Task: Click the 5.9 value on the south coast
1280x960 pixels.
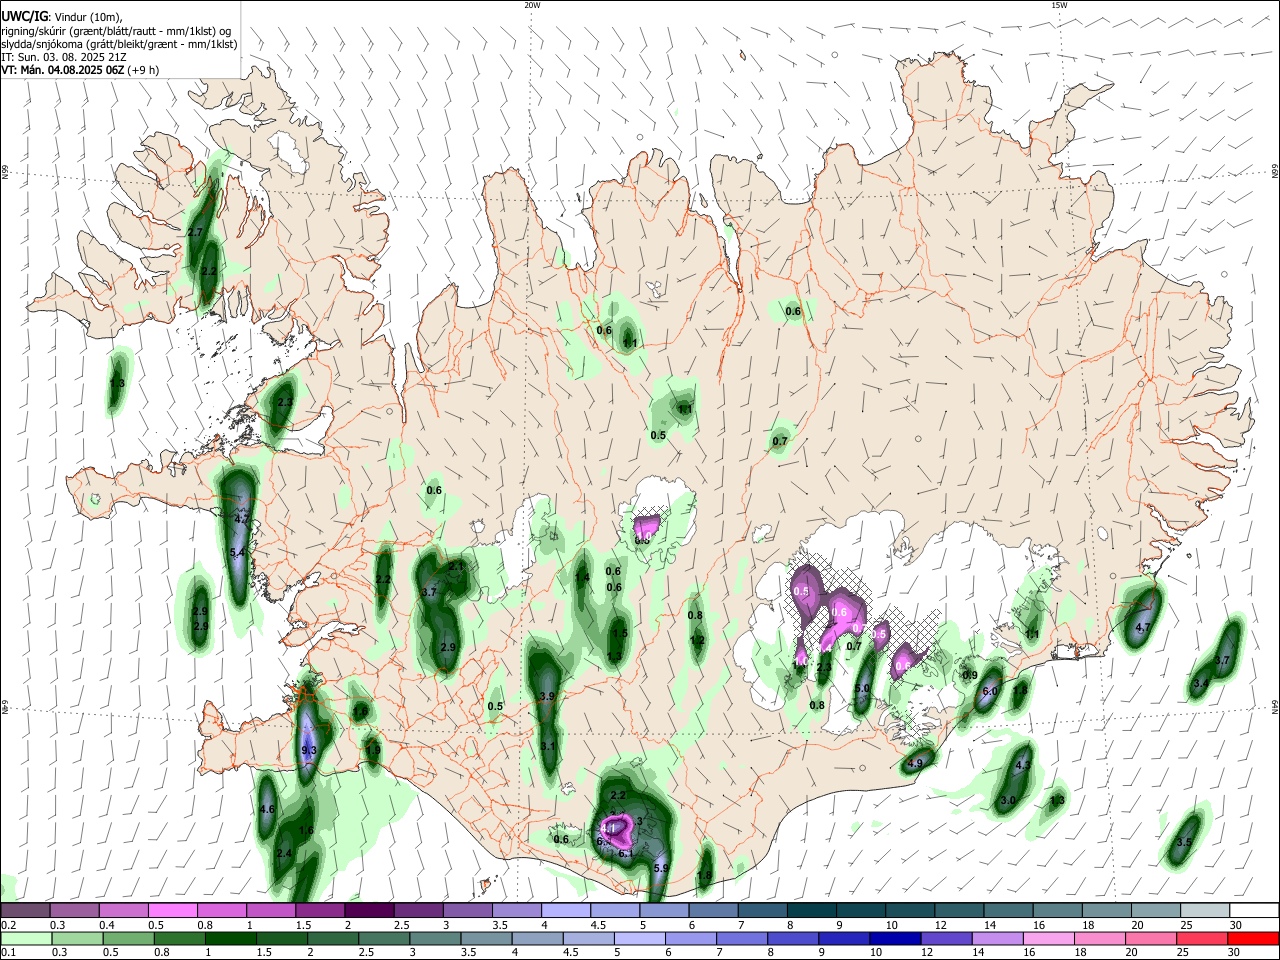Action: tap(660, 869)
